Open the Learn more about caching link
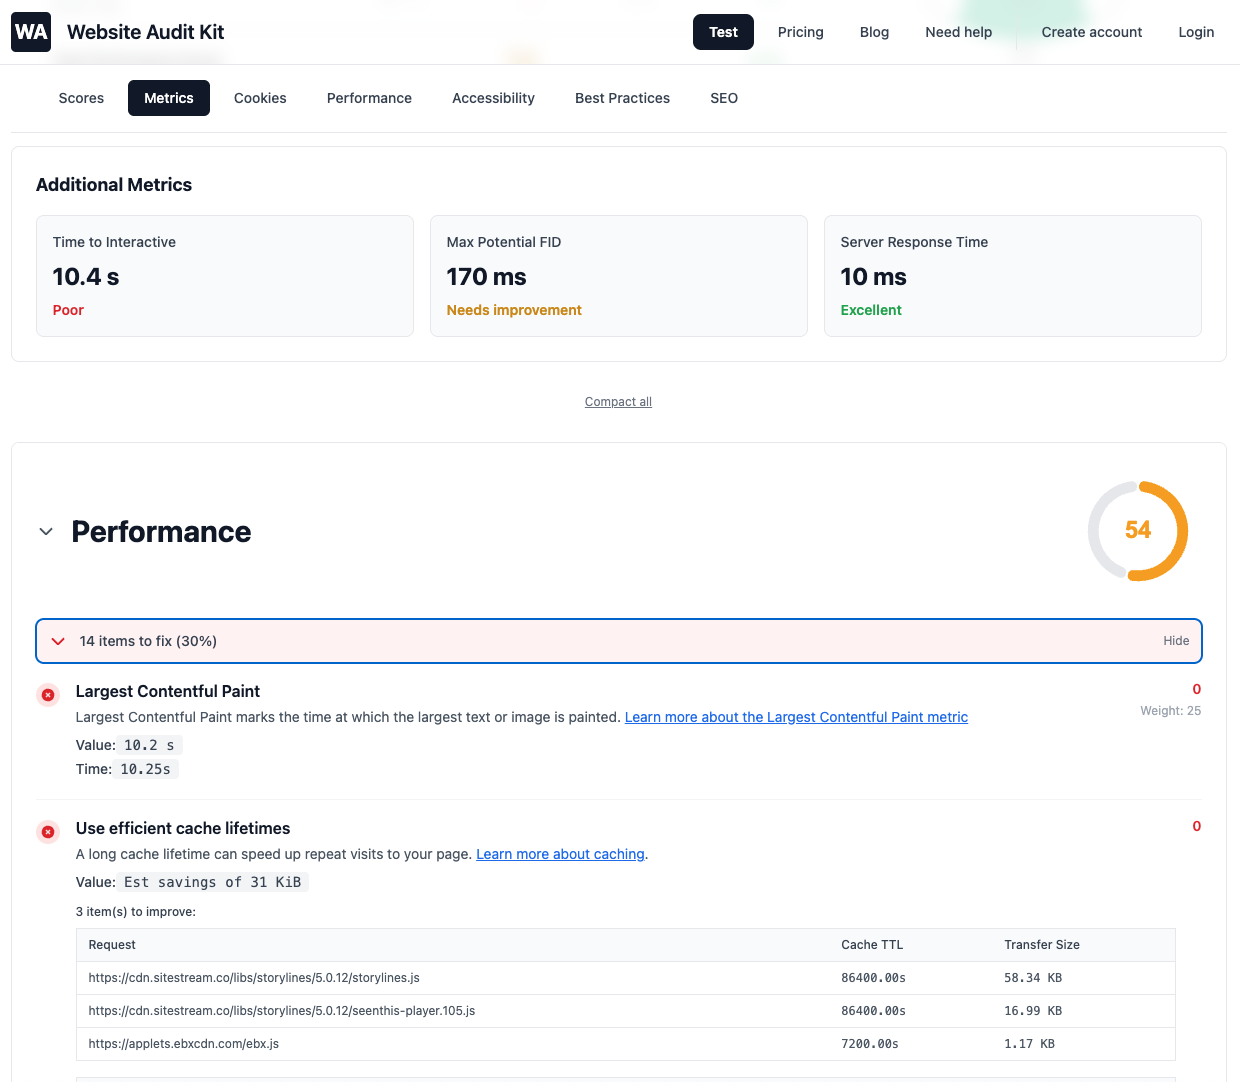 click(560, 854)
